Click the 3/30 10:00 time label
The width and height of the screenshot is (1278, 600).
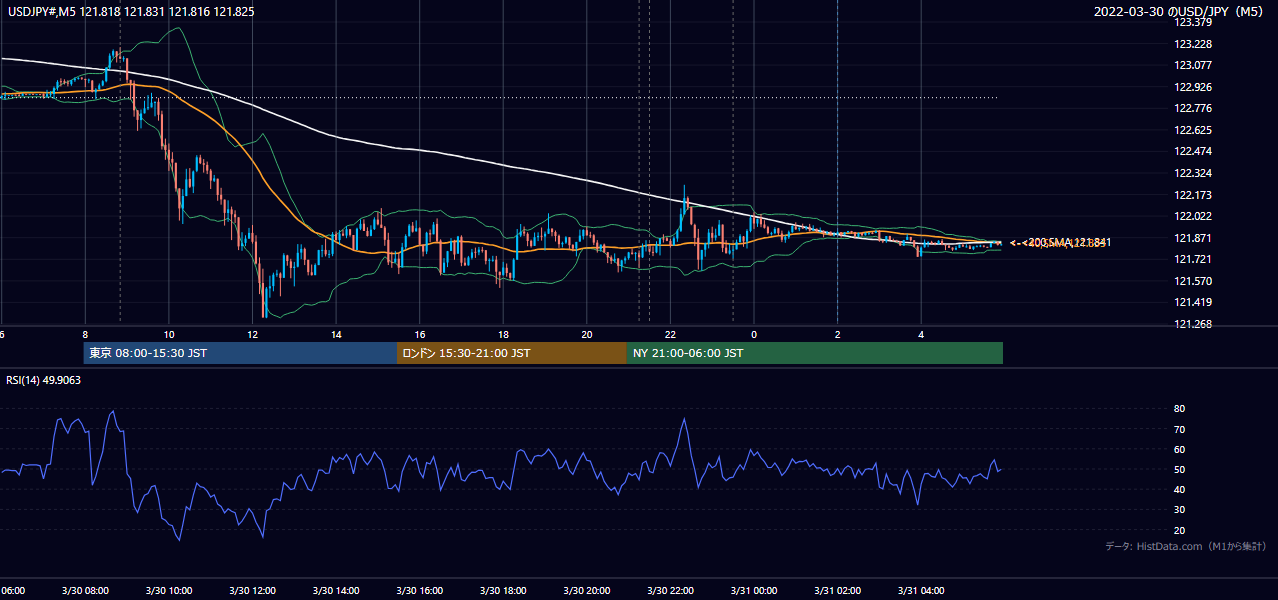click(168, 591)
